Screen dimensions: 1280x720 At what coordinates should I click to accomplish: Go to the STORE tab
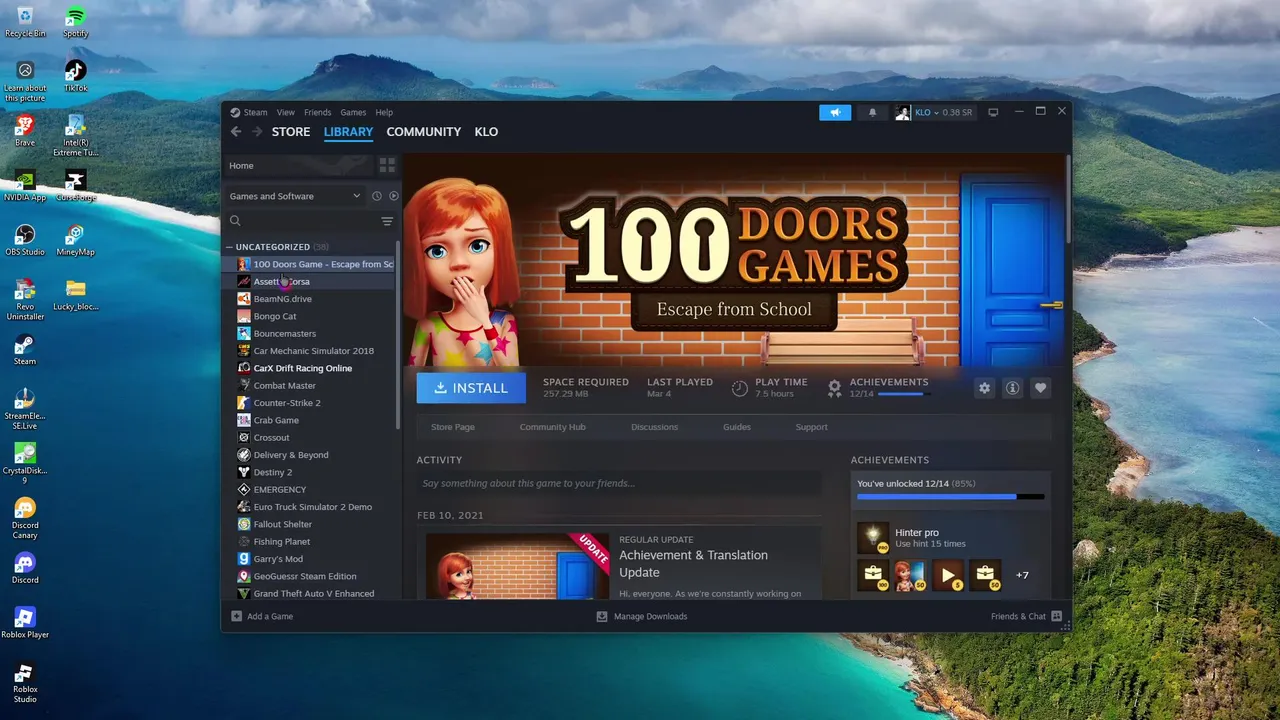pyautogui.click(x=291, y=131)
